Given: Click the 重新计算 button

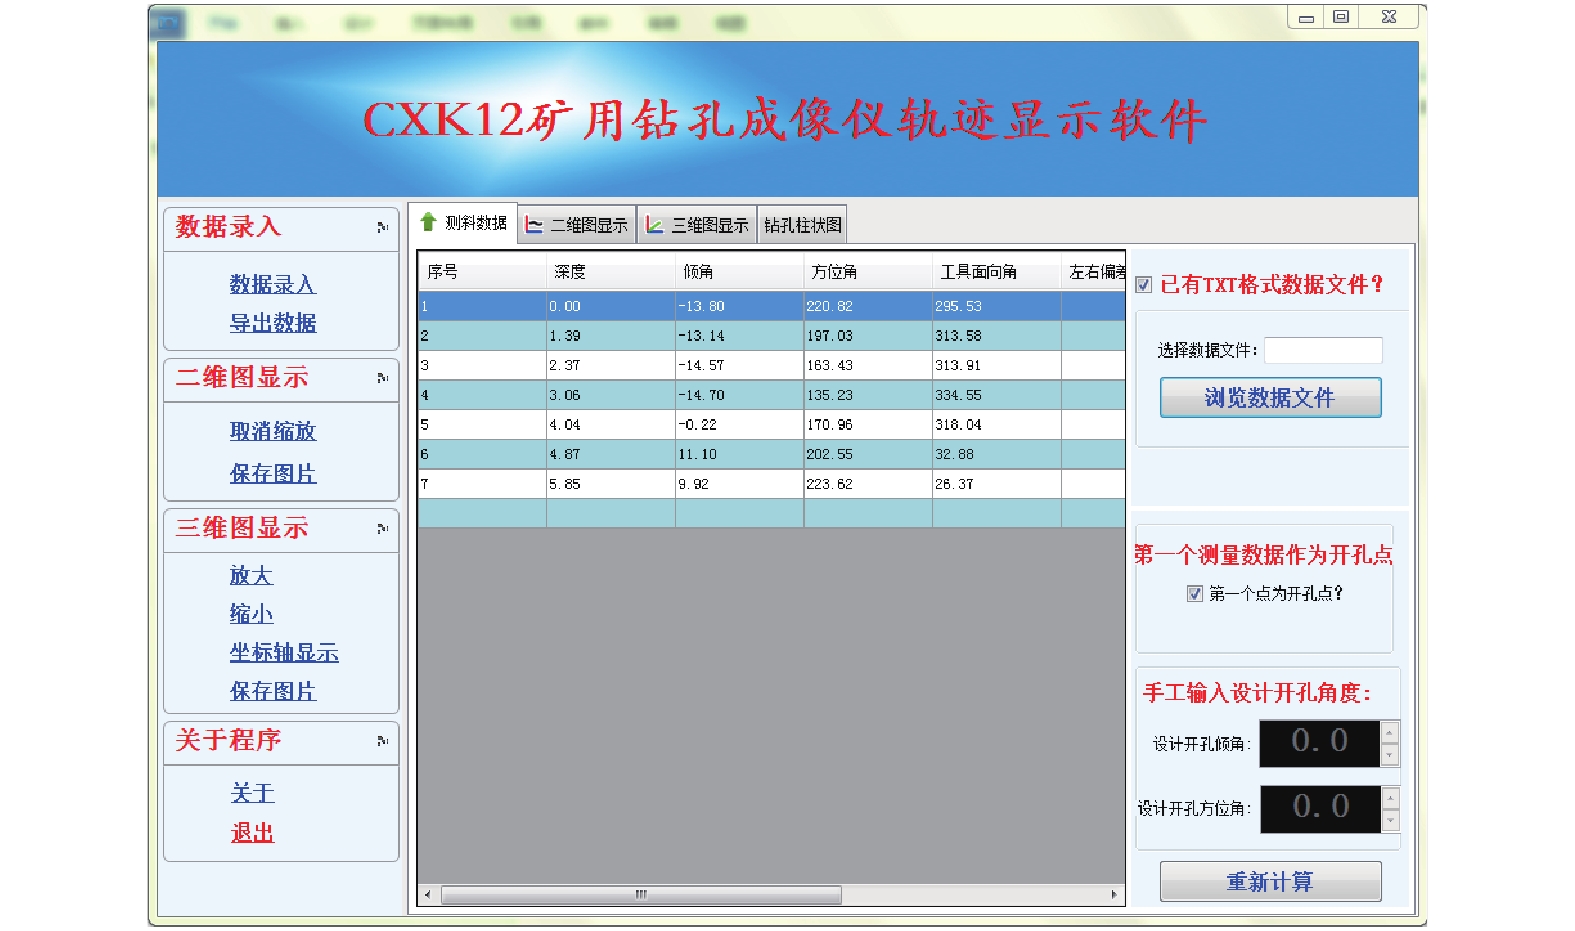Looking at the screenshot, I should coord(1270,882).
